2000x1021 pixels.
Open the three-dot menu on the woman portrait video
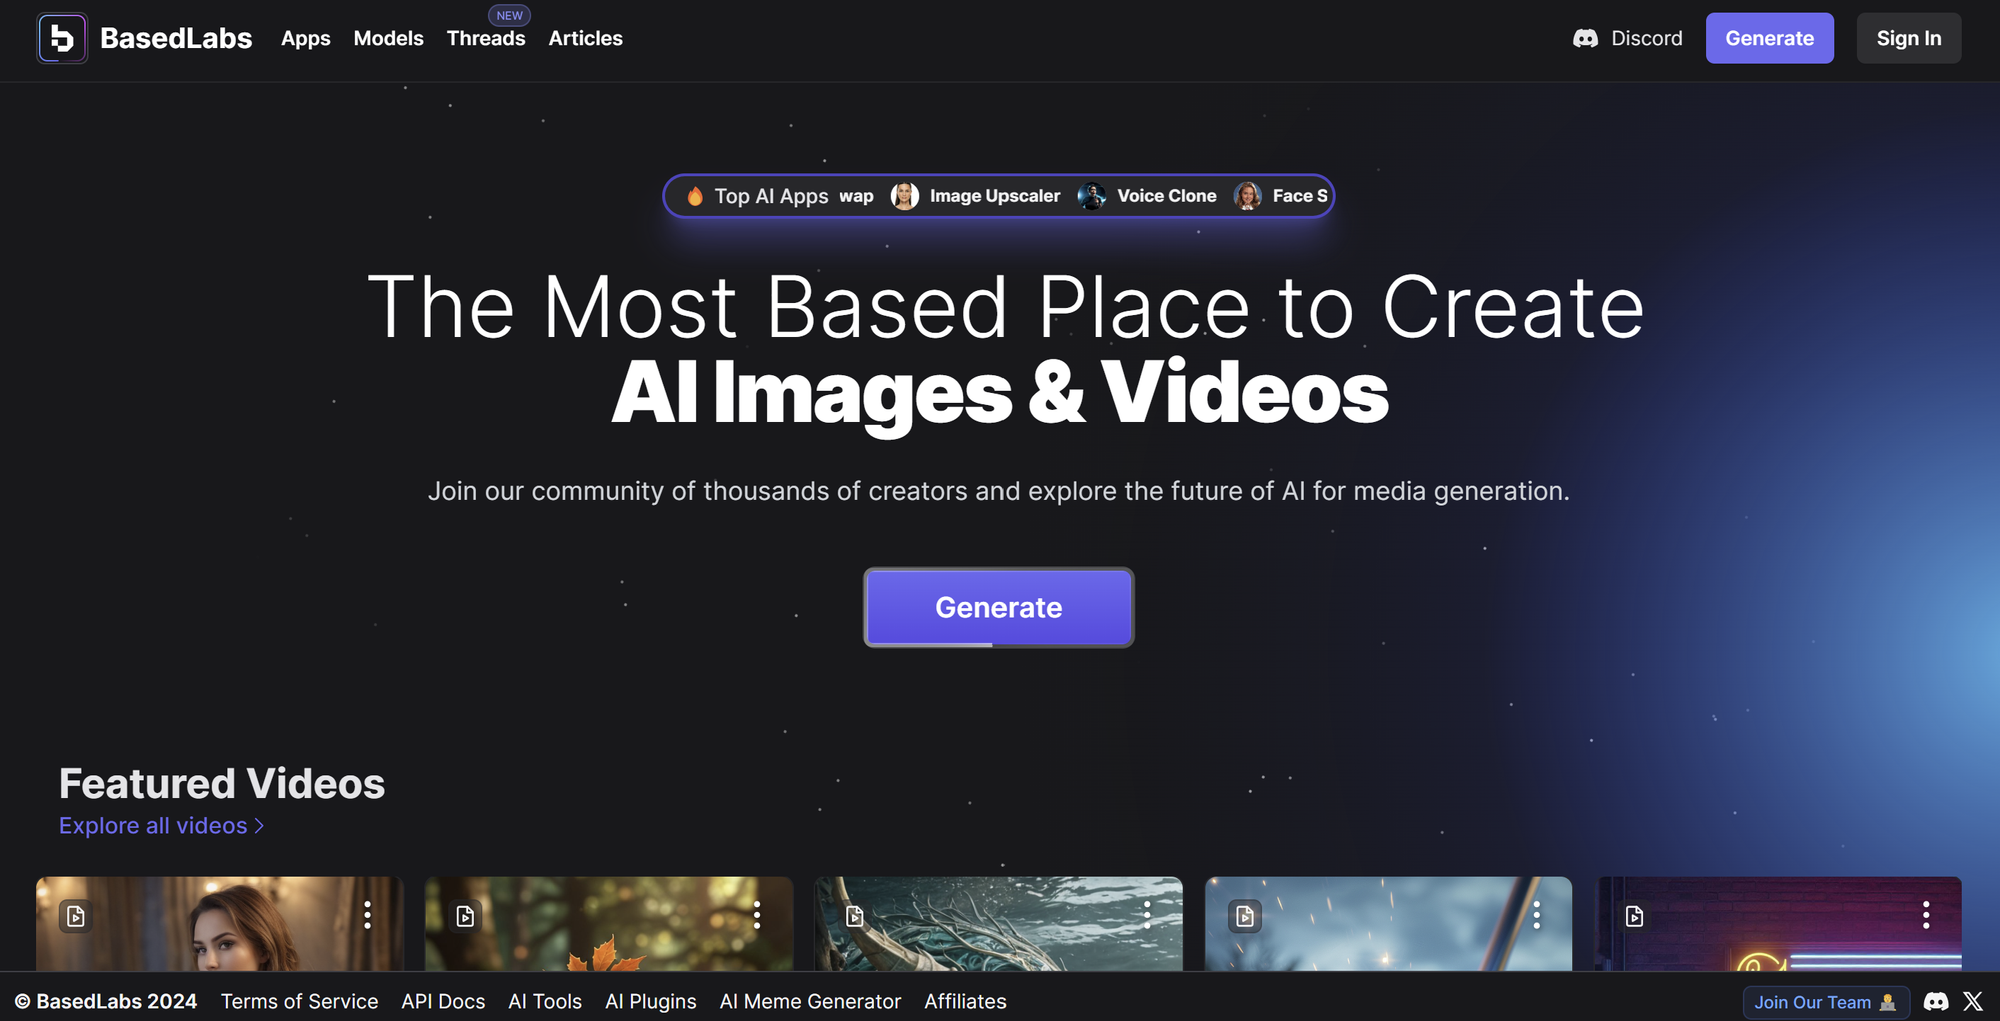[x=368, y=915]
